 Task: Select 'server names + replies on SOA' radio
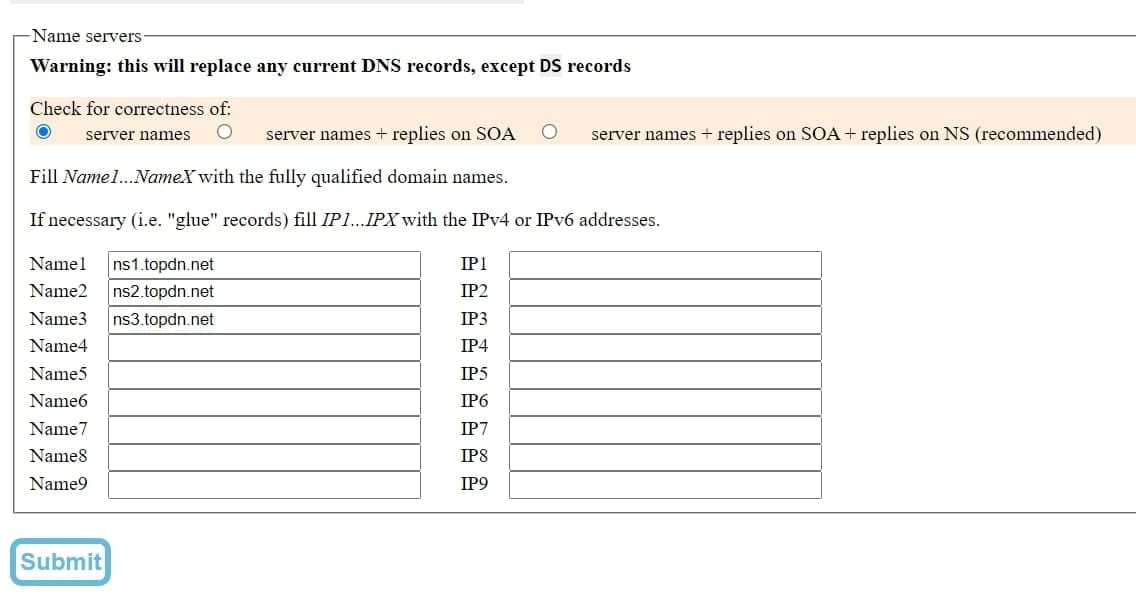[225, 132]
